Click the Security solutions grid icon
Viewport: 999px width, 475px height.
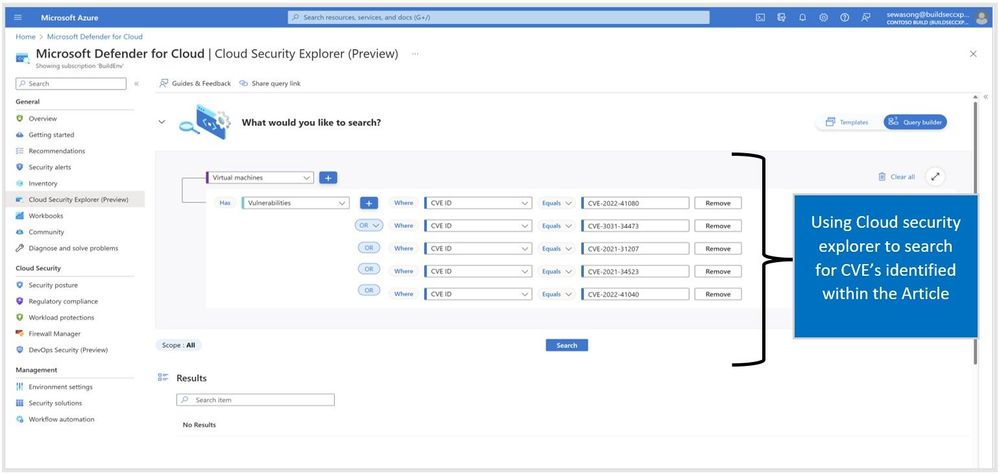click(20, 403)
